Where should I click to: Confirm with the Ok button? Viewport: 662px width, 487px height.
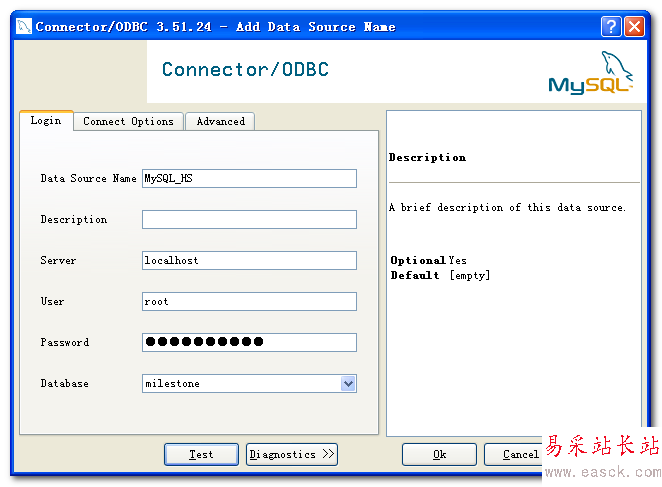pos(440,454)
